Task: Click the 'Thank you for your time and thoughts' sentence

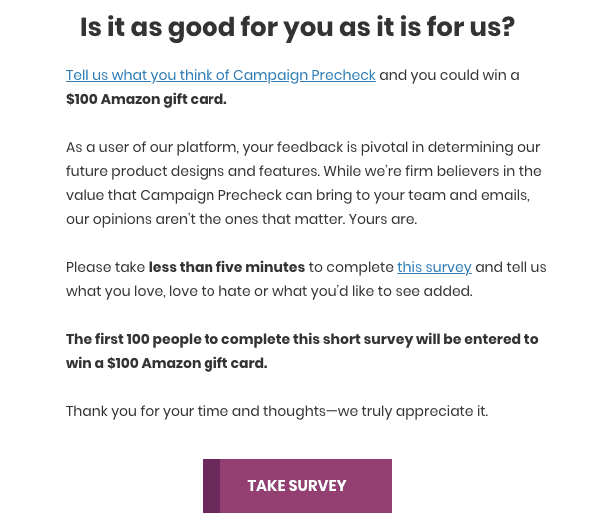Action: pyautogui.click(x=277, y=411)
